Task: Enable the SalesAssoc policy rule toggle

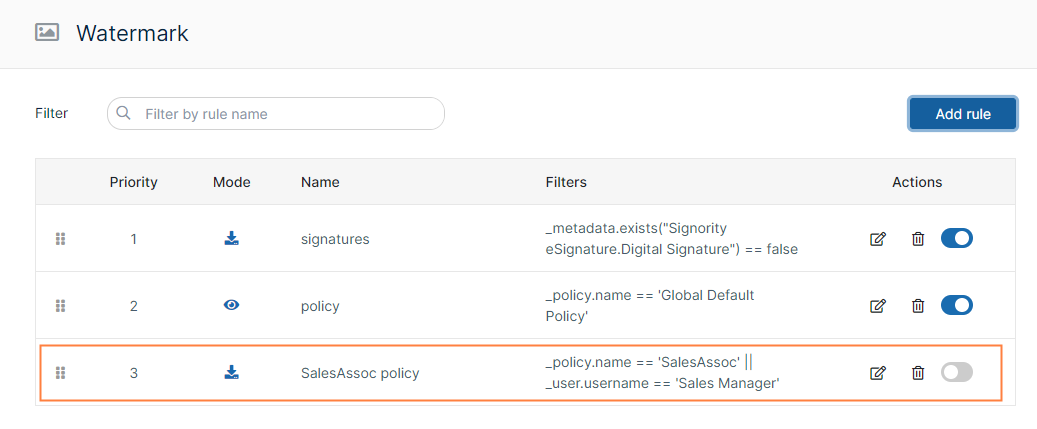Action: coord(956,372)
